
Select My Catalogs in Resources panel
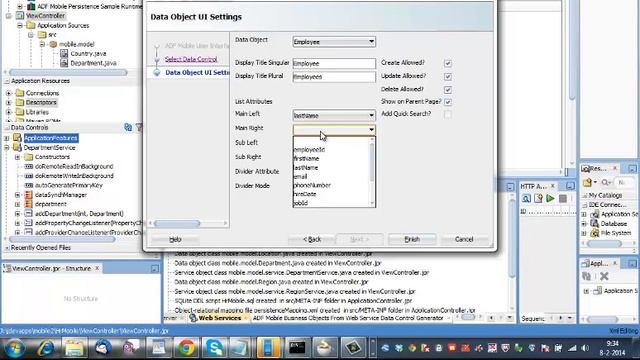(x=605, y=196)
